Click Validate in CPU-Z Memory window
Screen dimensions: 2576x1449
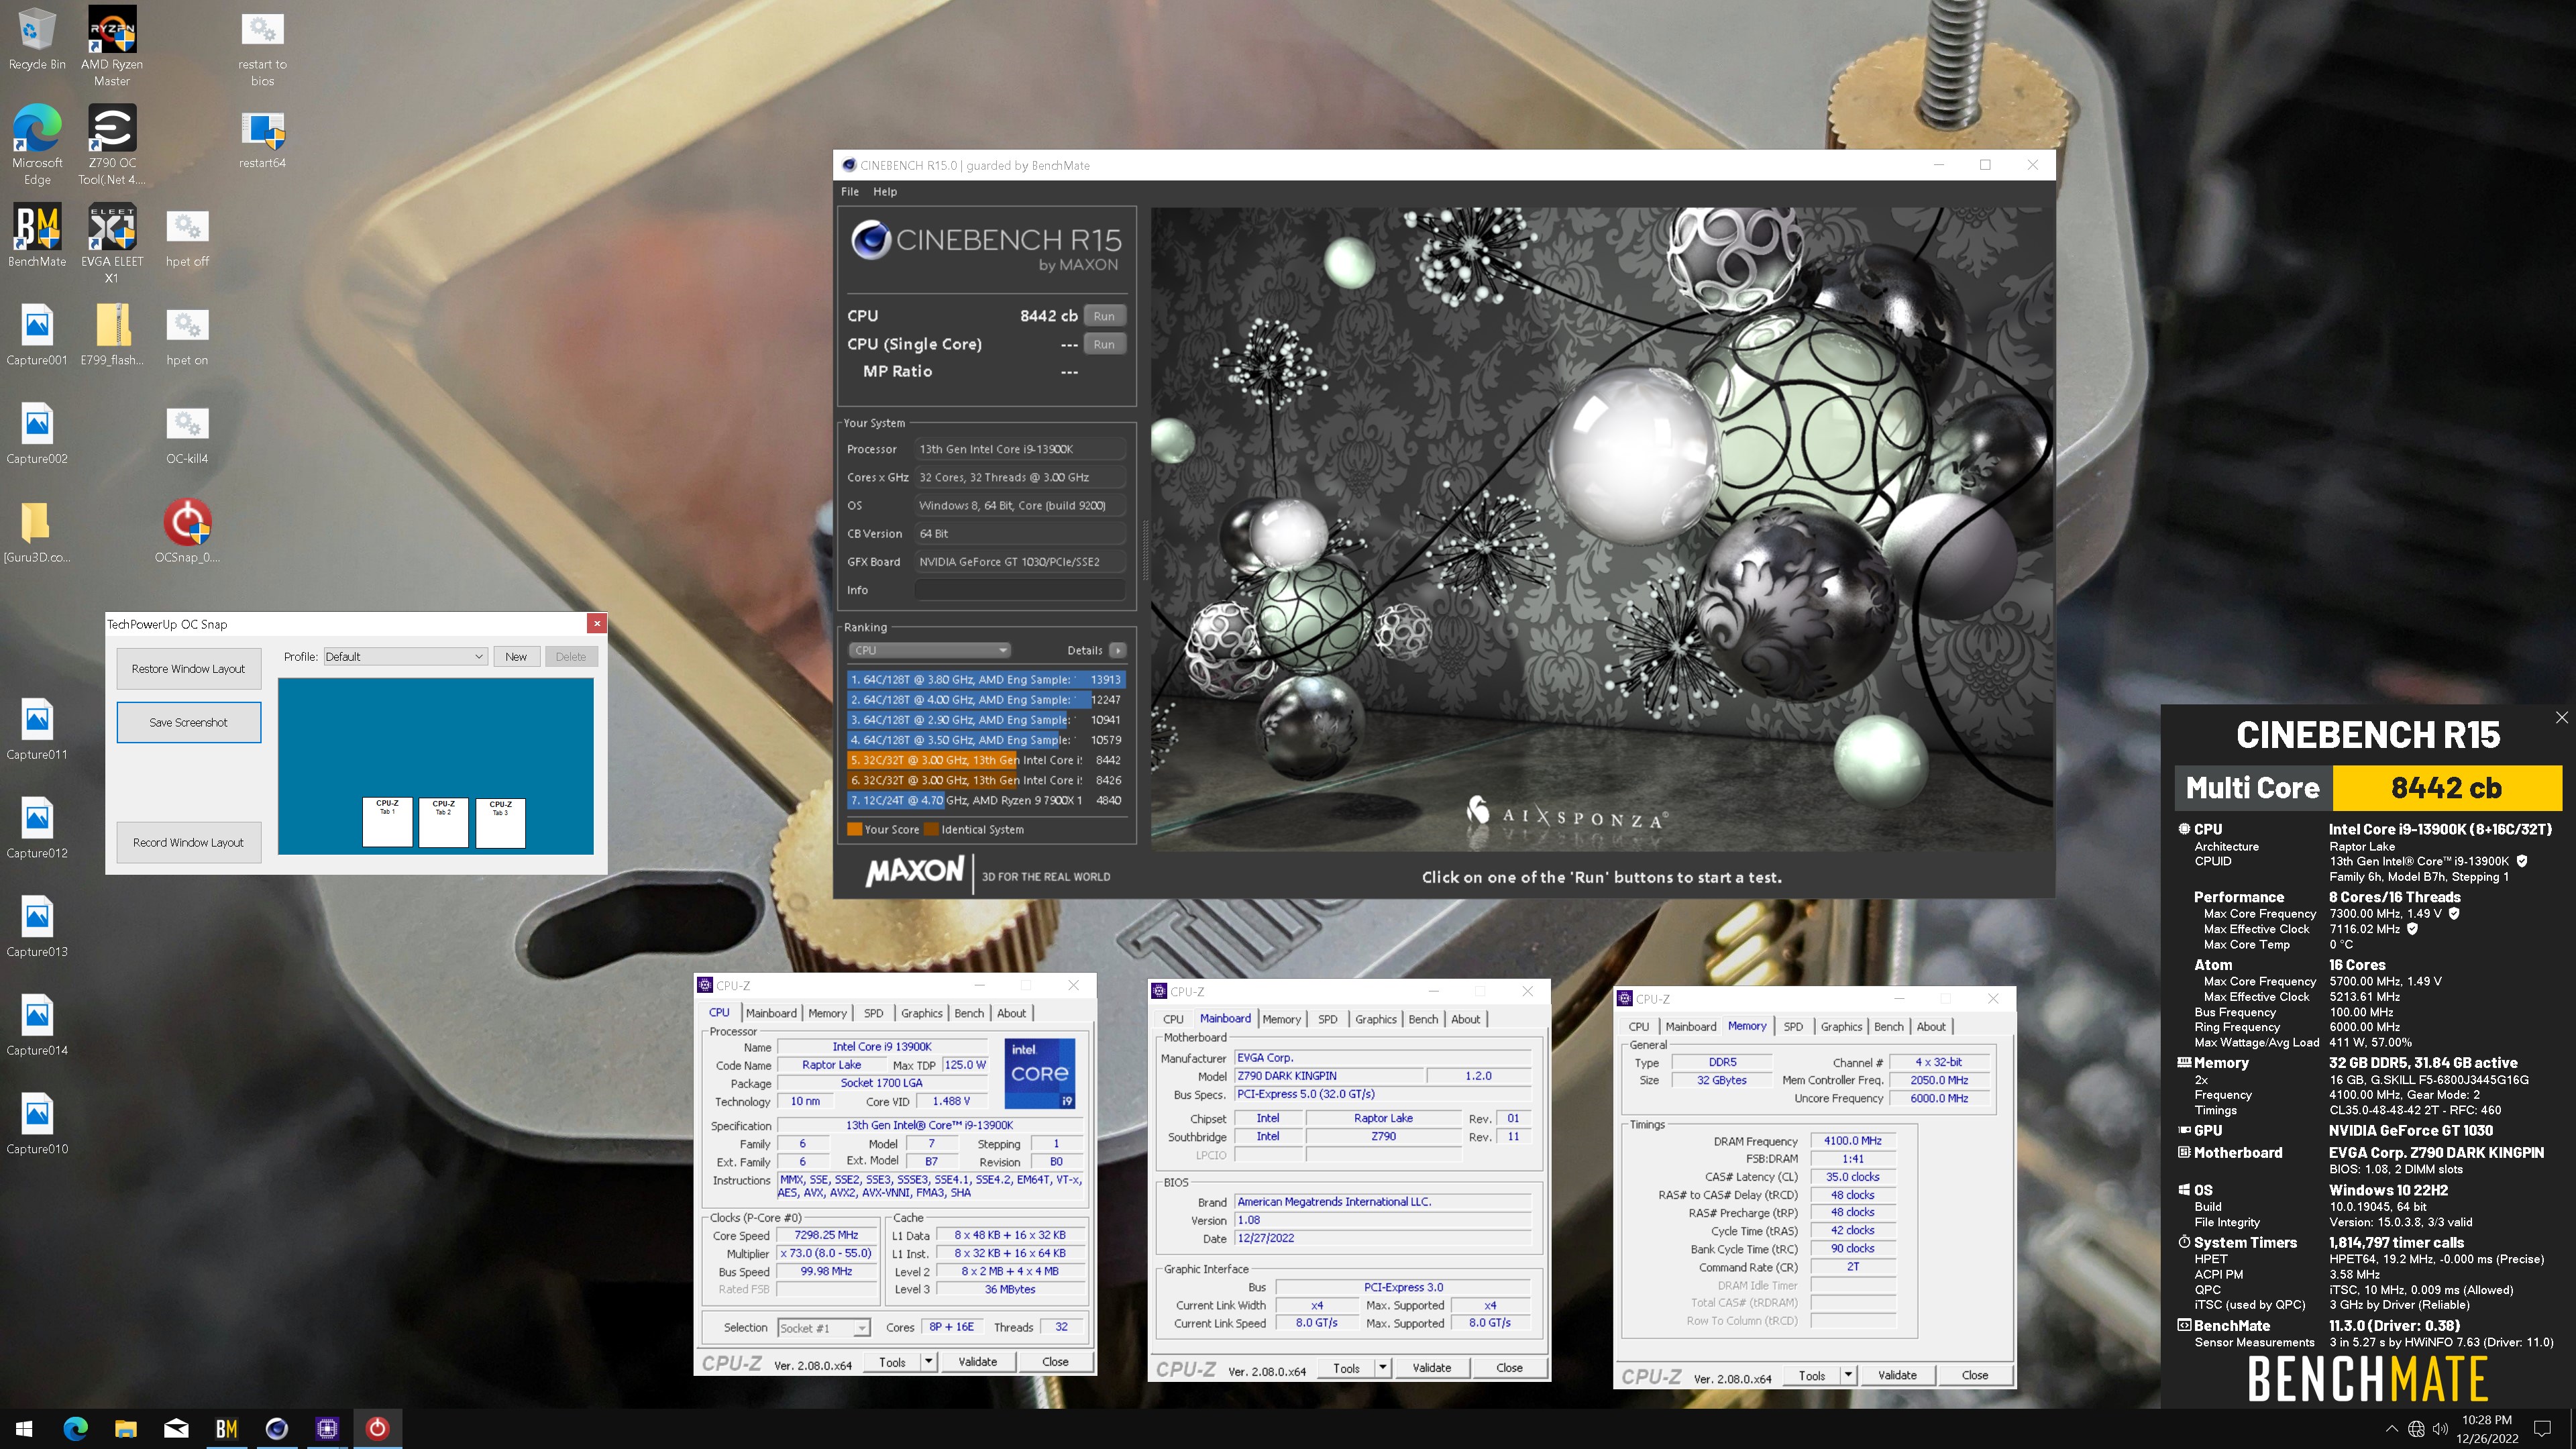pos(1897,1375)
